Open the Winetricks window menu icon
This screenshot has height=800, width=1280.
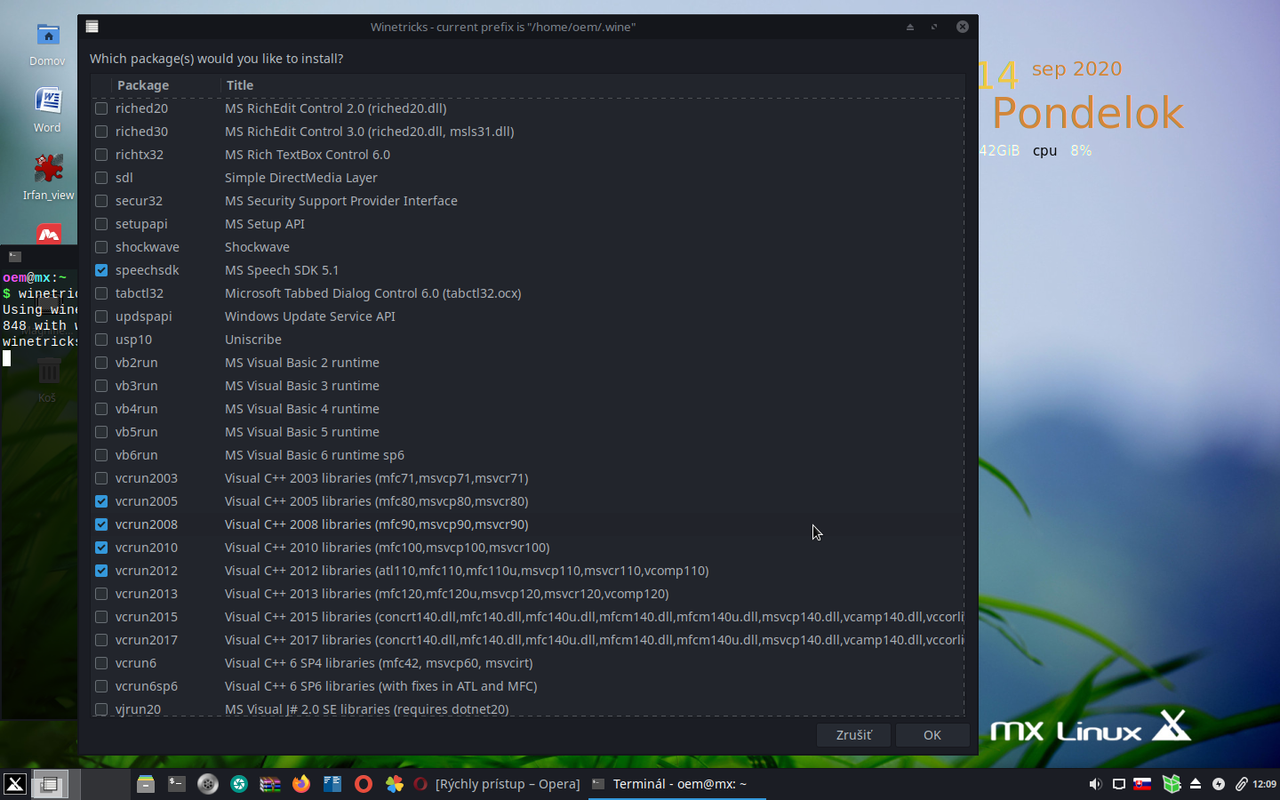(92, 27)
